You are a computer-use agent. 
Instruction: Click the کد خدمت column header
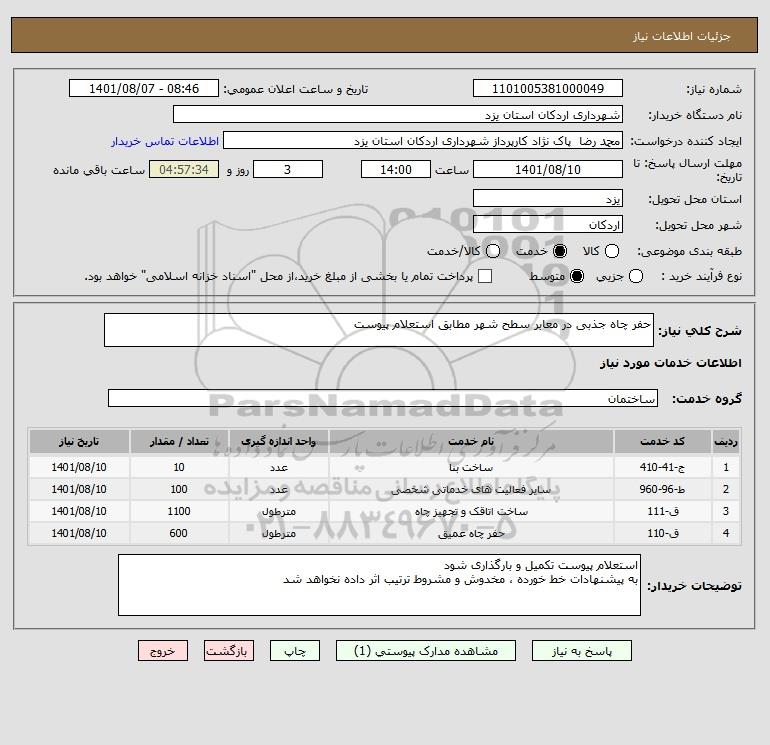click(x=662, y=441)
